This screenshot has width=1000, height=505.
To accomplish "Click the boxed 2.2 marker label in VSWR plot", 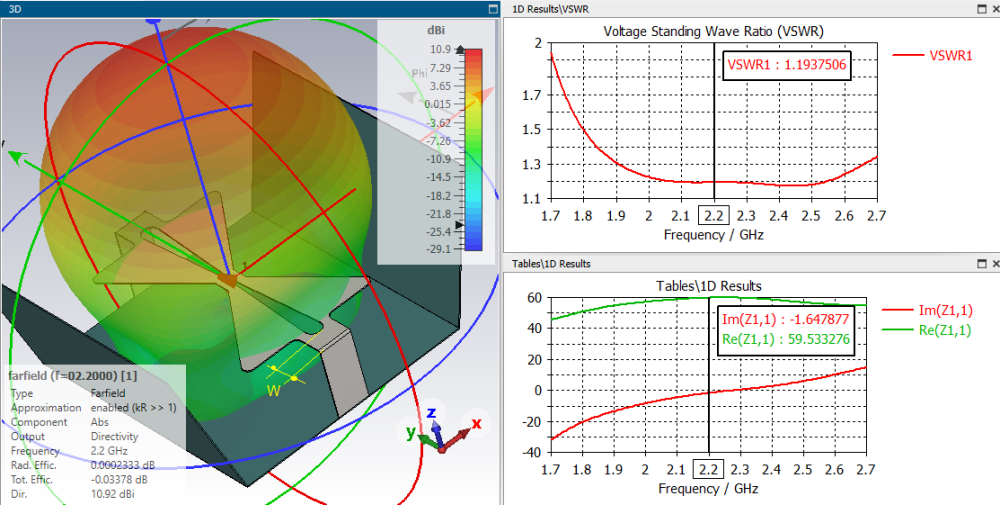I will tap(714, 216).
